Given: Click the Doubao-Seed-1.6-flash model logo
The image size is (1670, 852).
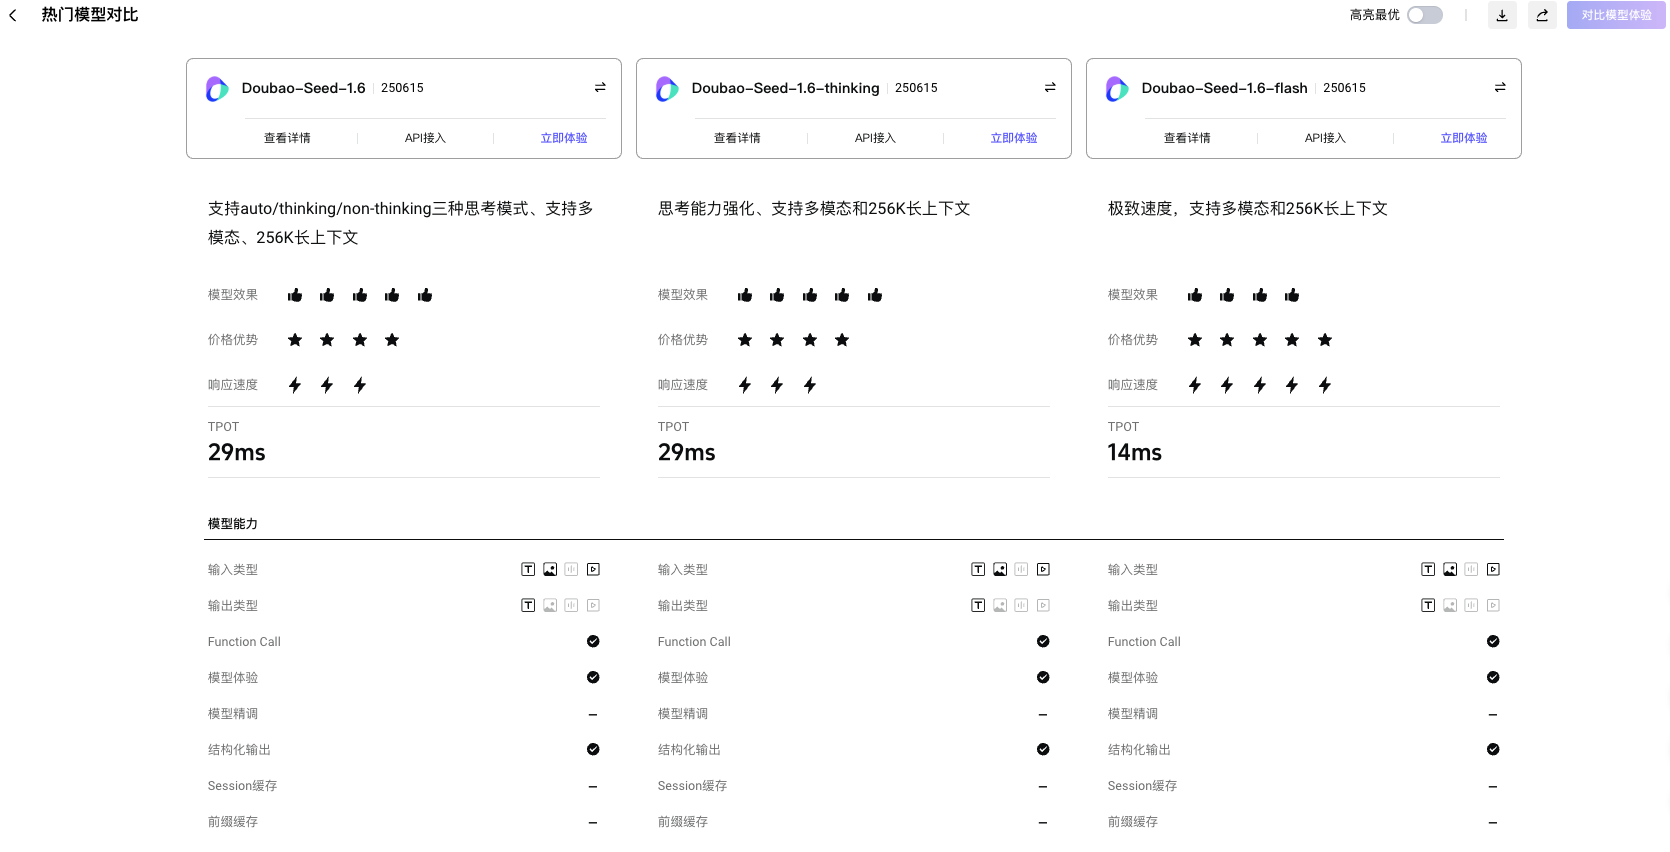Looking at the screenshot, I should tap(1117, 89).
